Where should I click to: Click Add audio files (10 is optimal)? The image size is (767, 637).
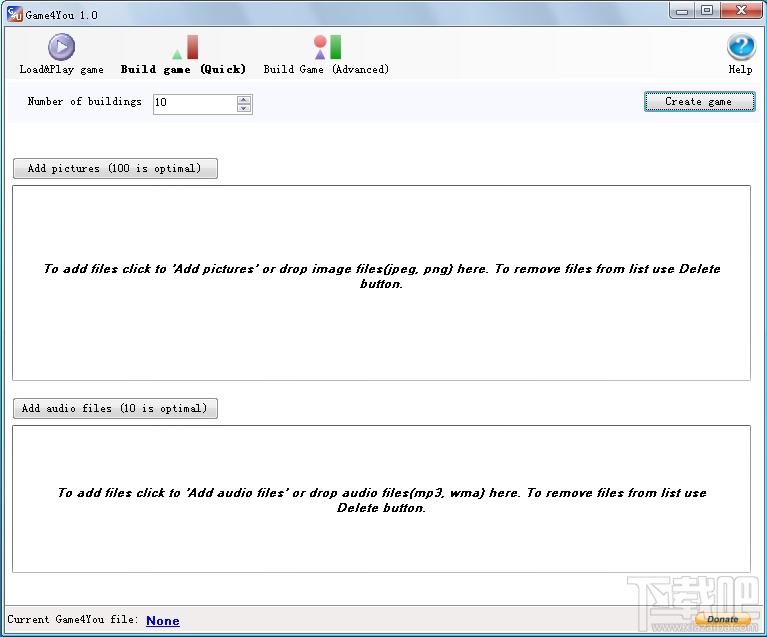click(115, 409)
